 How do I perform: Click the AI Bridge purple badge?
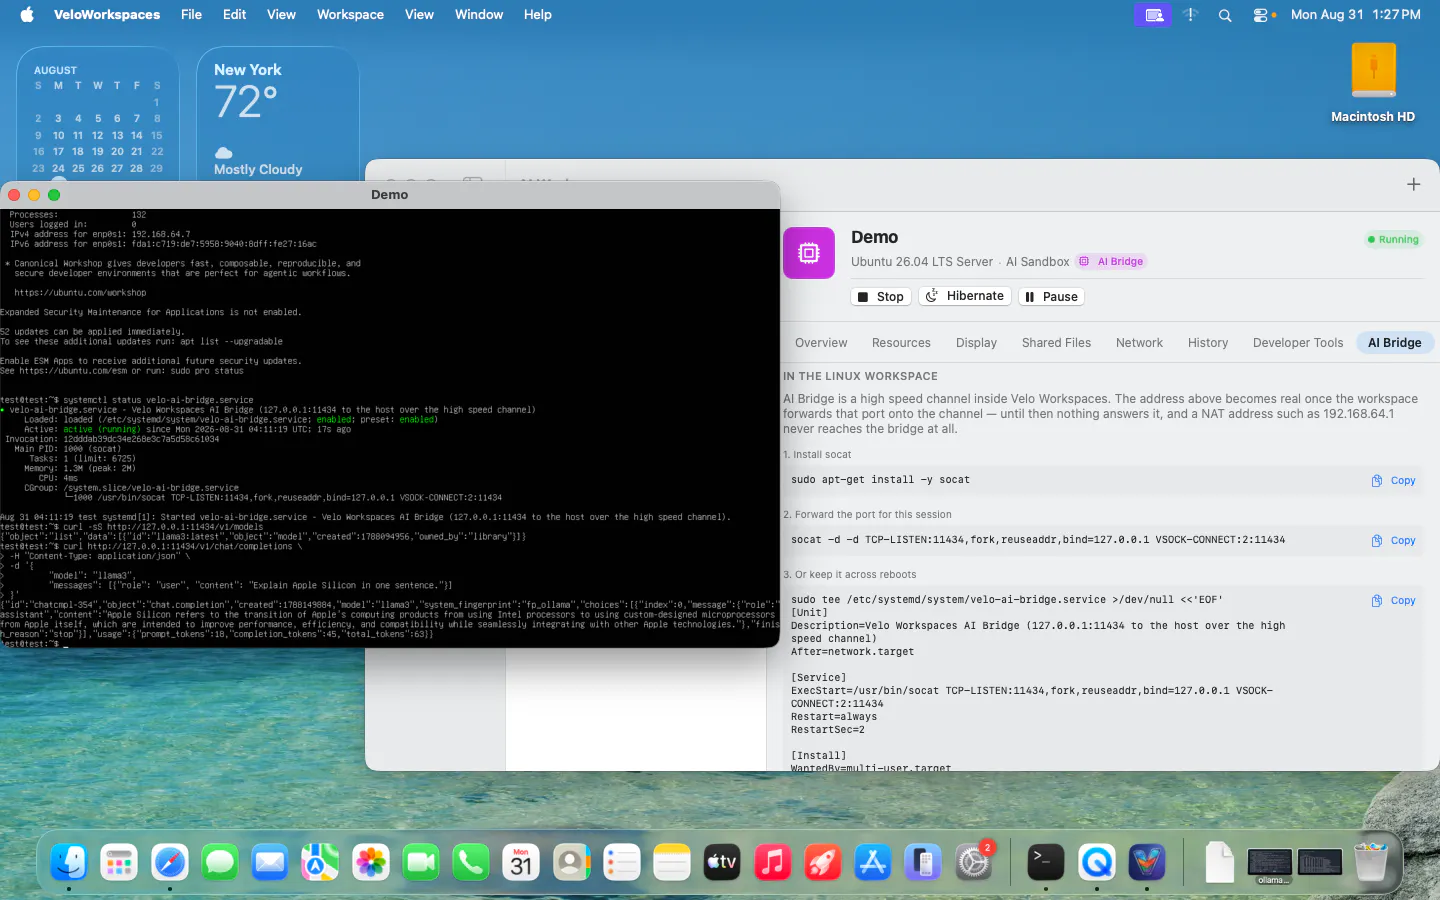click(x=1111, y=262)
